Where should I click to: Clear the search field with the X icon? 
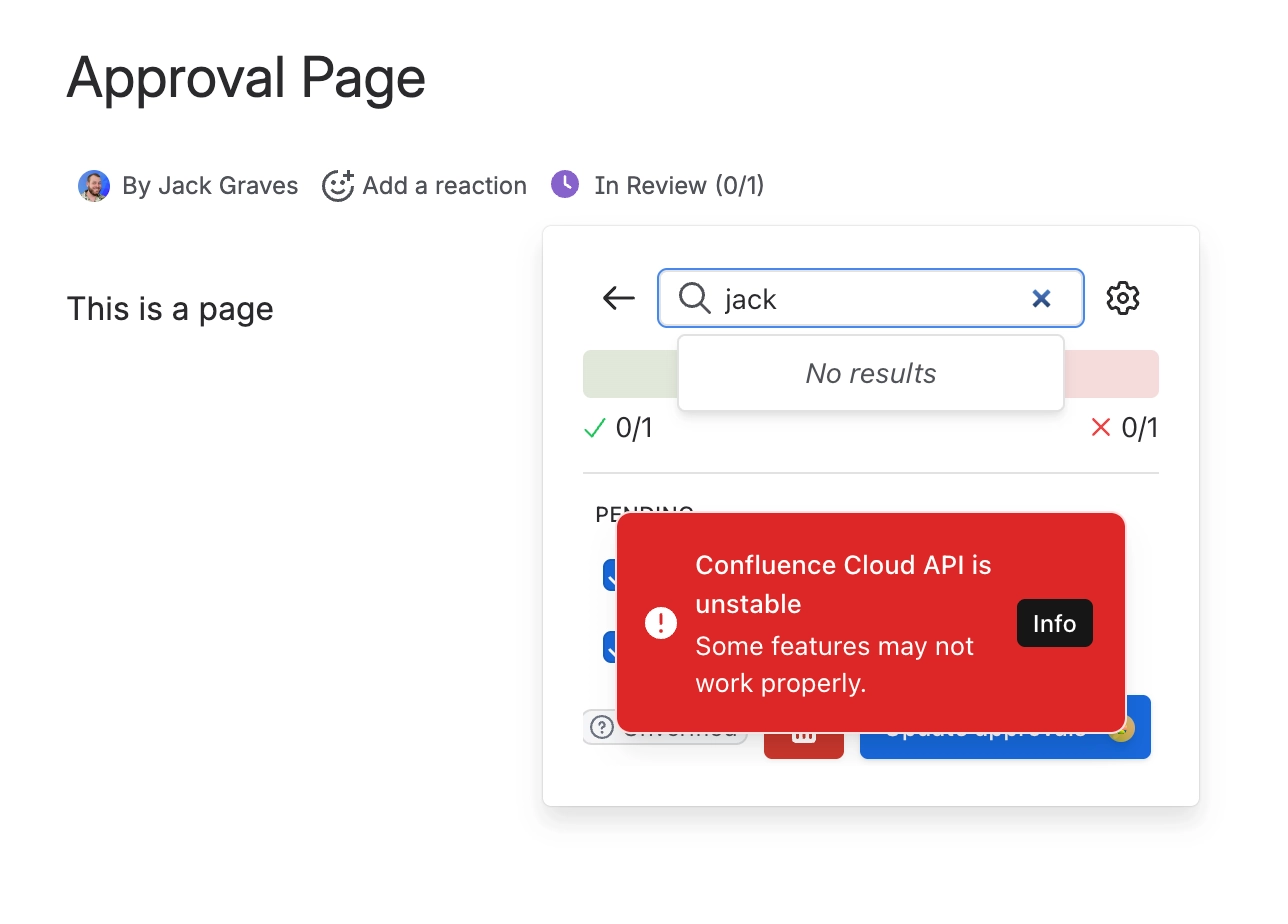(x=1041, y=297)
